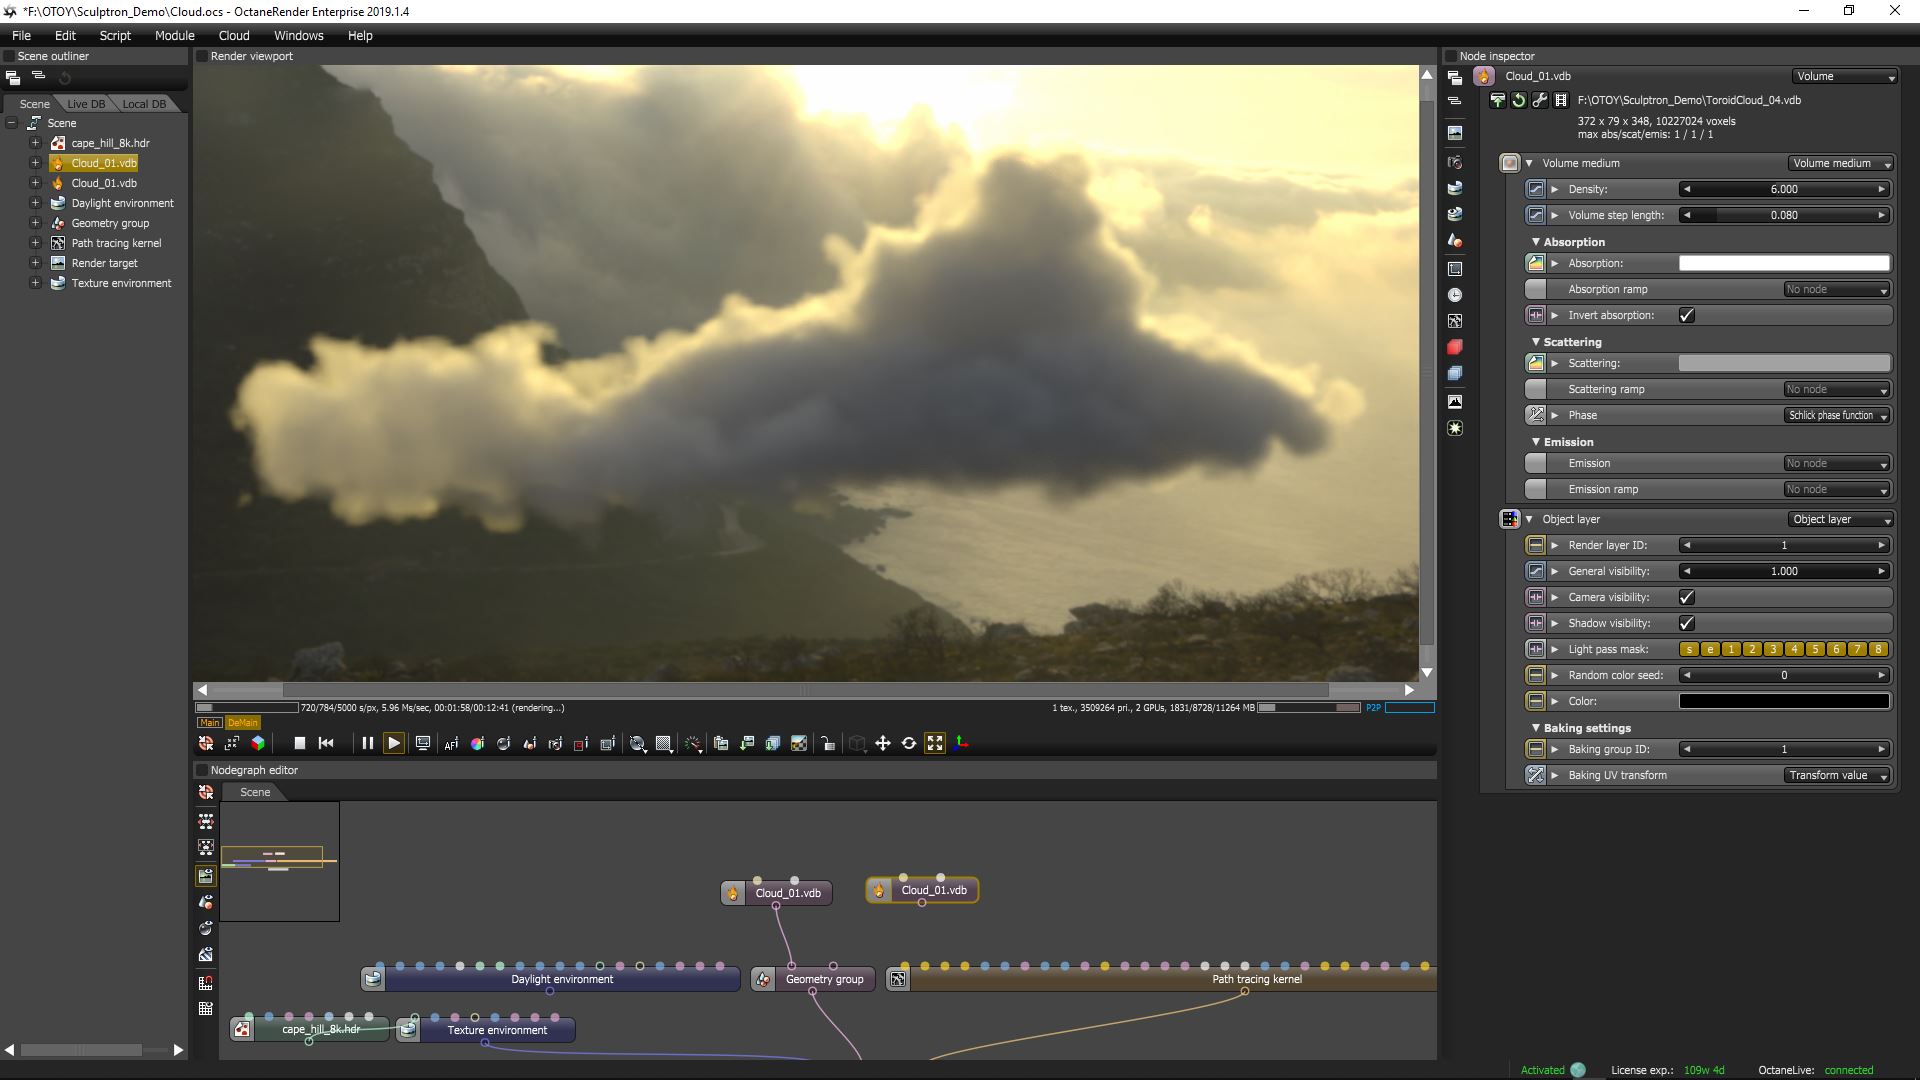This screenshot has height=1080, width=1920.
Task: Expand Daylight environment tree item
Action: point(35,203)
